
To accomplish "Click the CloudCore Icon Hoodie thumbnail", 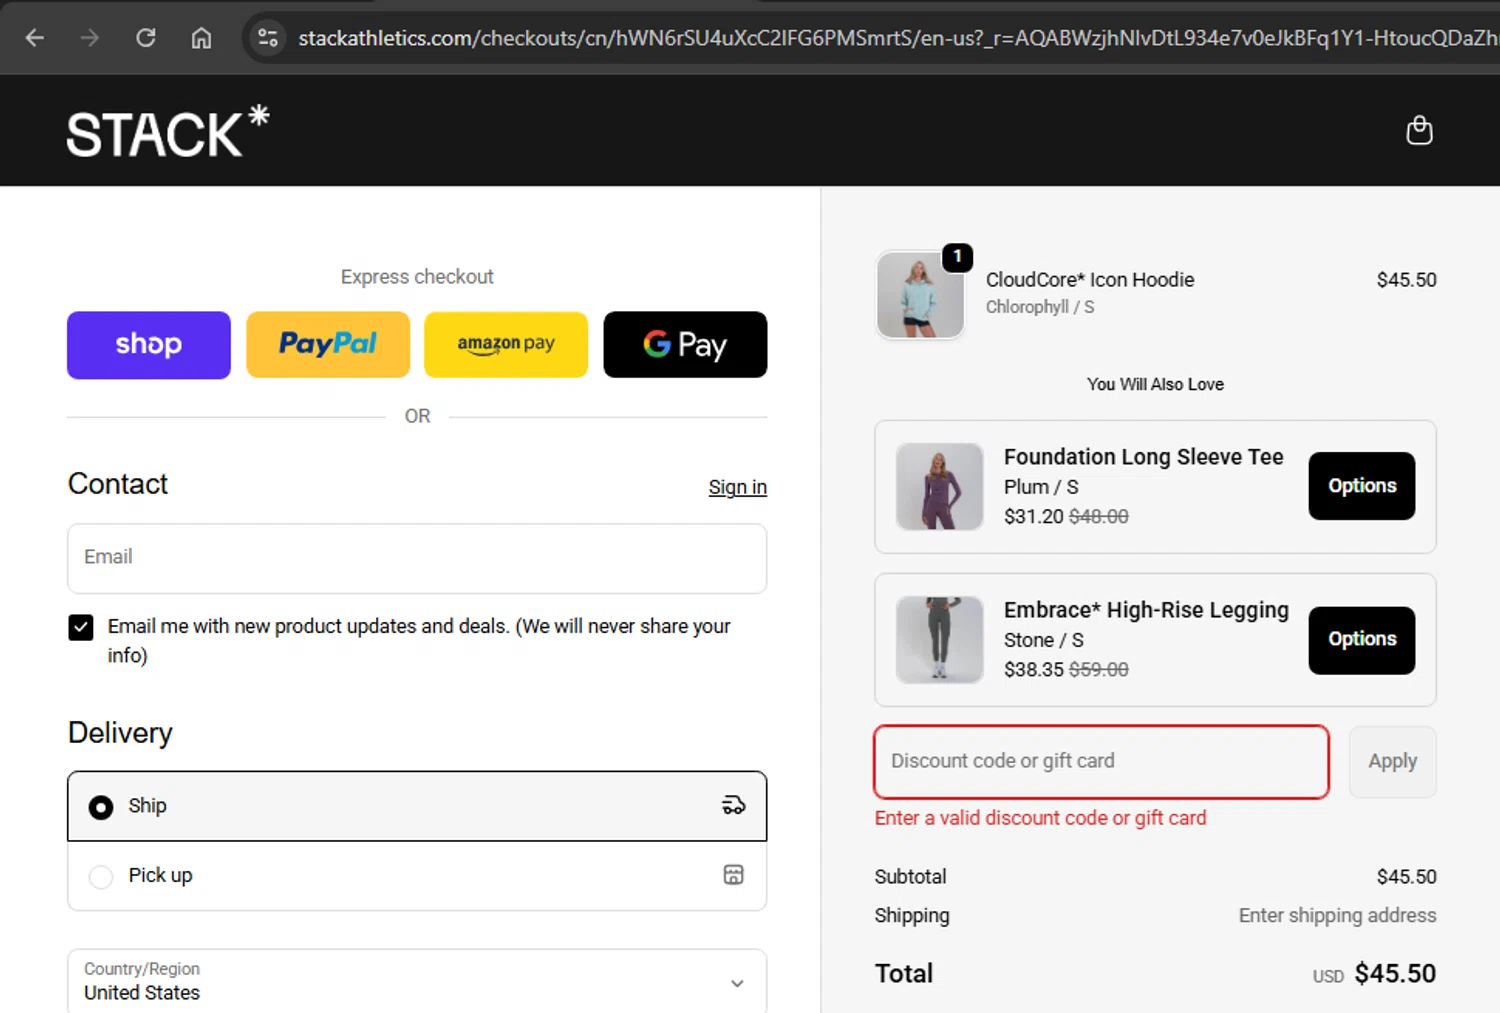I will [920, 295].
